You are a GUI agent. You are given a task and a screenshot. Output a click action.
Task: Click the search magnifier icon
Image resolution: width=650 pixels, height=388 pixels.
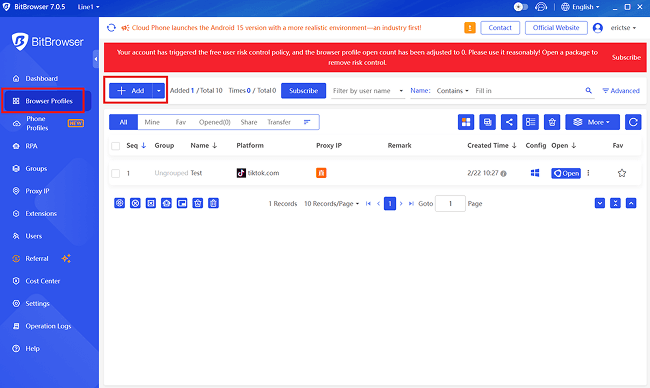point(588,90)
